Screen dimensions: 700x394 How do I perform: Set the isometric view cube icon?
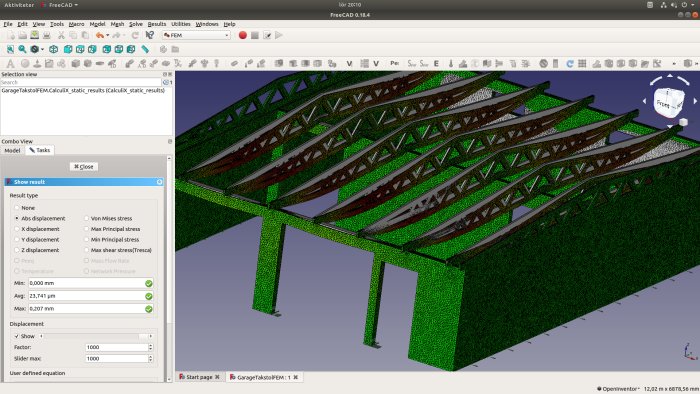54,49
